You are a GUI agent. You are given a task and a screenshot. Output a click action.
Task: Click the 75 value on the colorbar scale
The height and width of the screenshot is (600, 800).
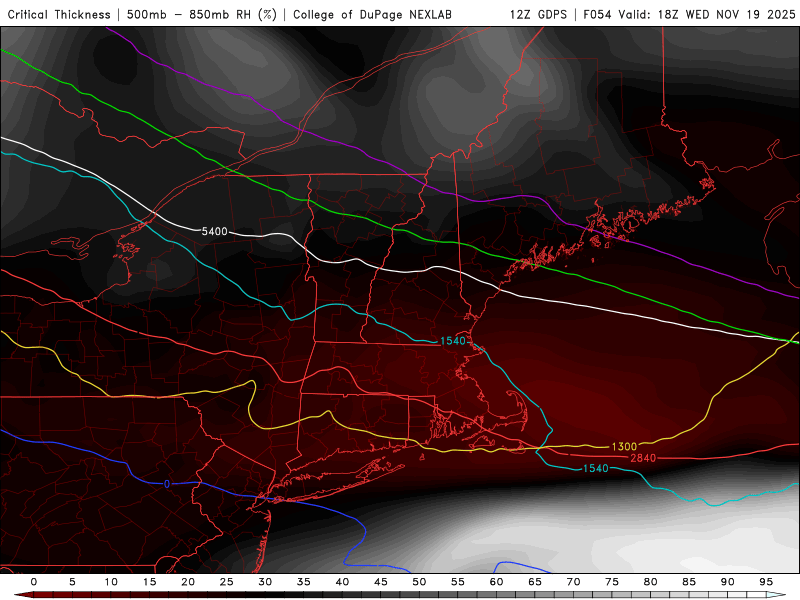(612, 582)
